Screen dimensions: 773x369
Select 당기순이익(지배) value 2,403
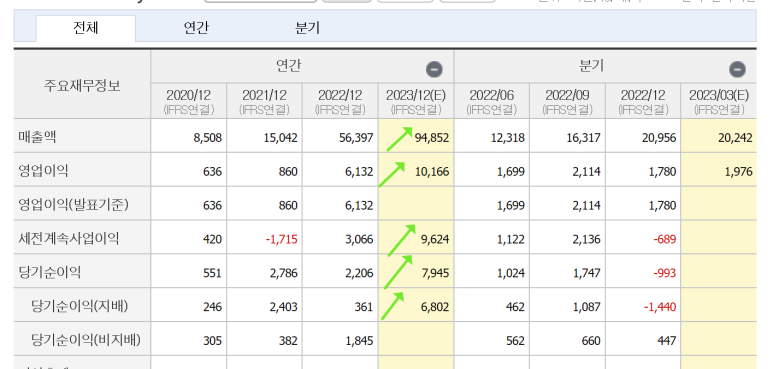(x=283, y=307)
